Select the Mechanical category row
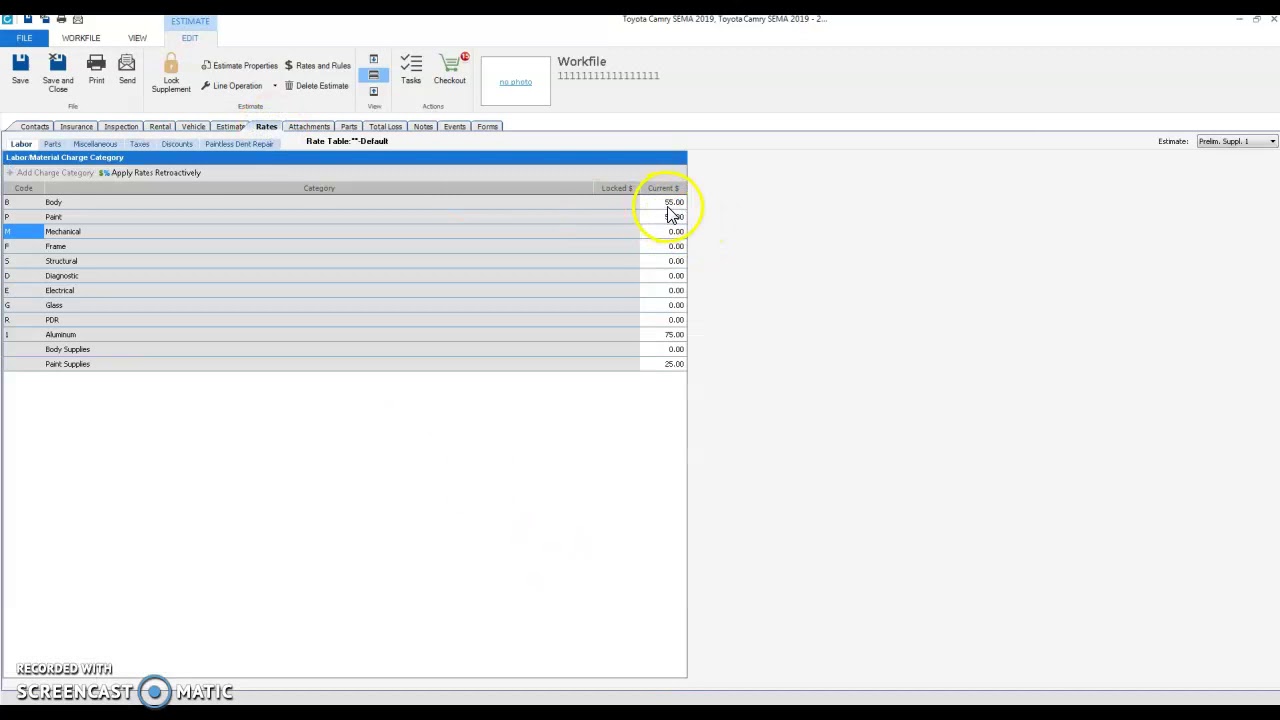The height and width of the screenshot is (720, 1280). (x=344, y=232)
